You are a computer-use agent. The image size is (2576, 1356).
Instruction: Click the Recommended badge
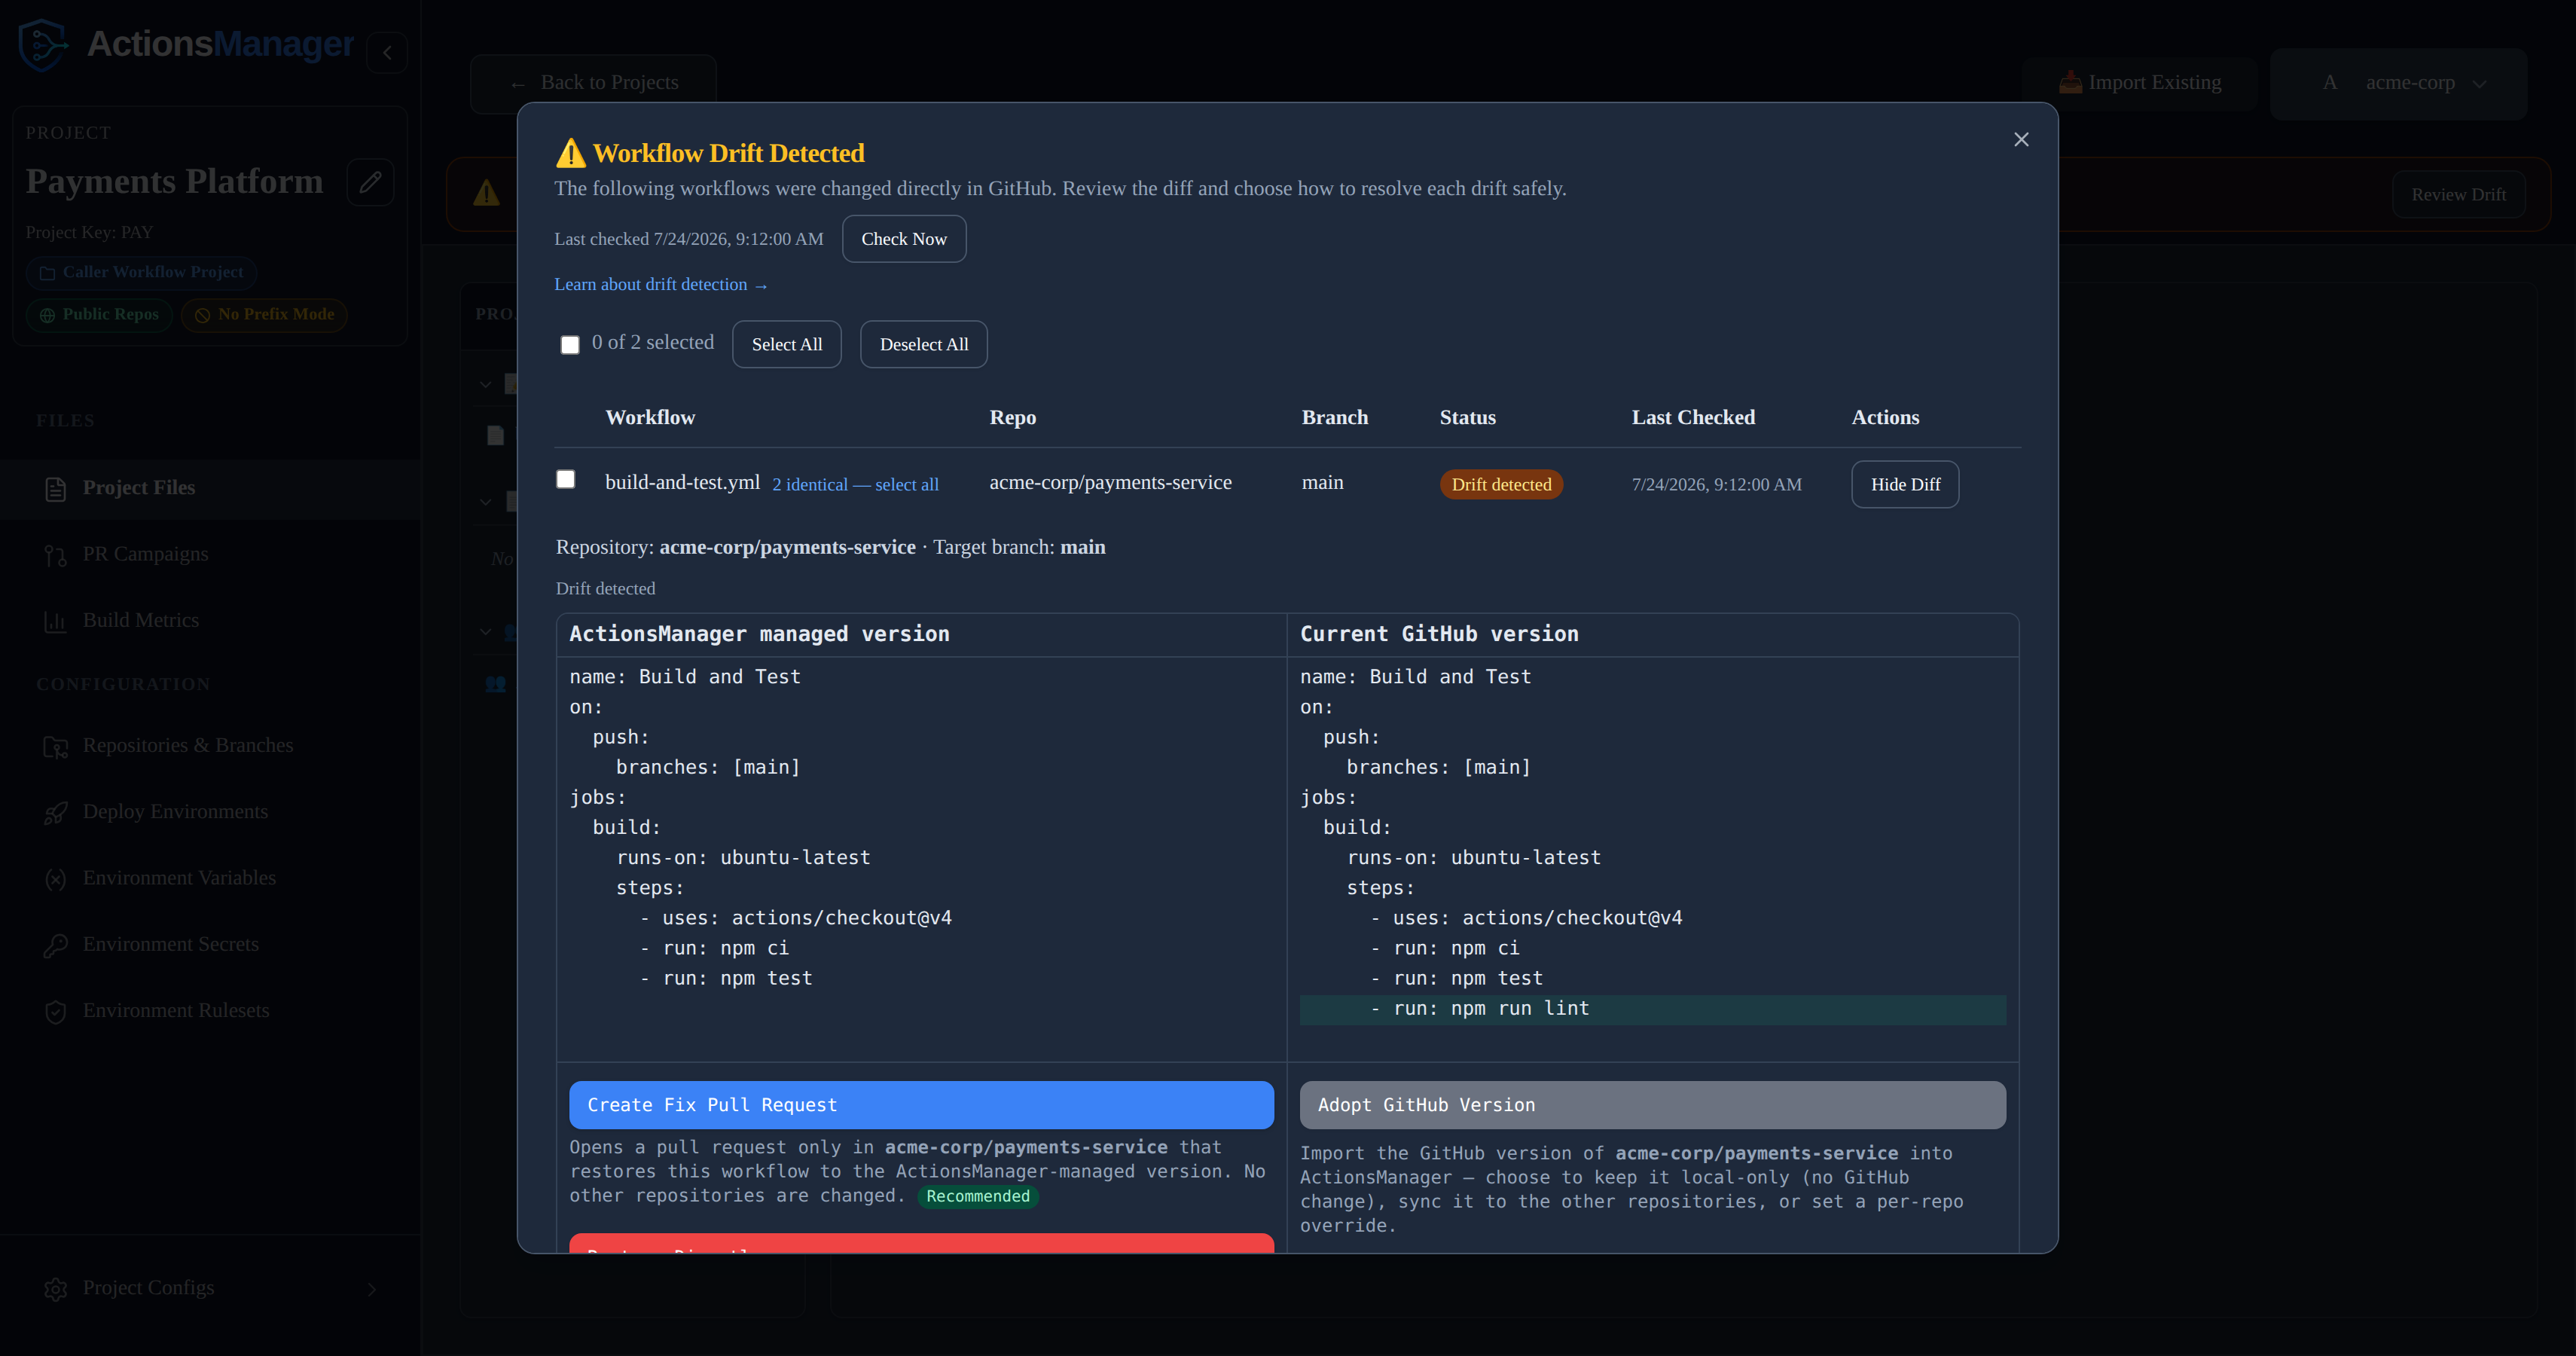click(x=977, y=1197)
